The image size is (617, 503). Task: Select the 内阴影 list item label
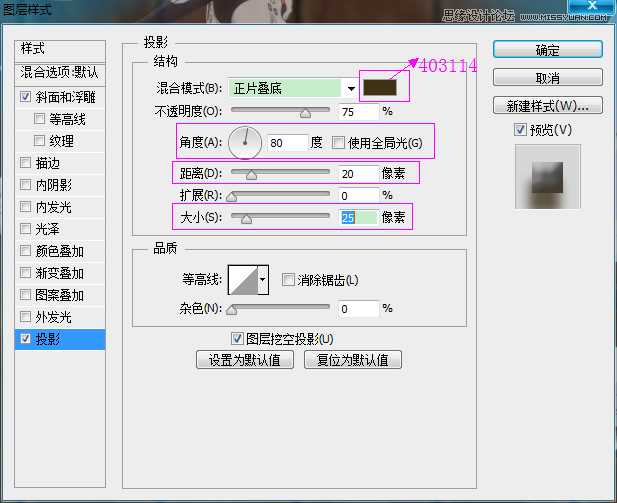click(54, 185)
